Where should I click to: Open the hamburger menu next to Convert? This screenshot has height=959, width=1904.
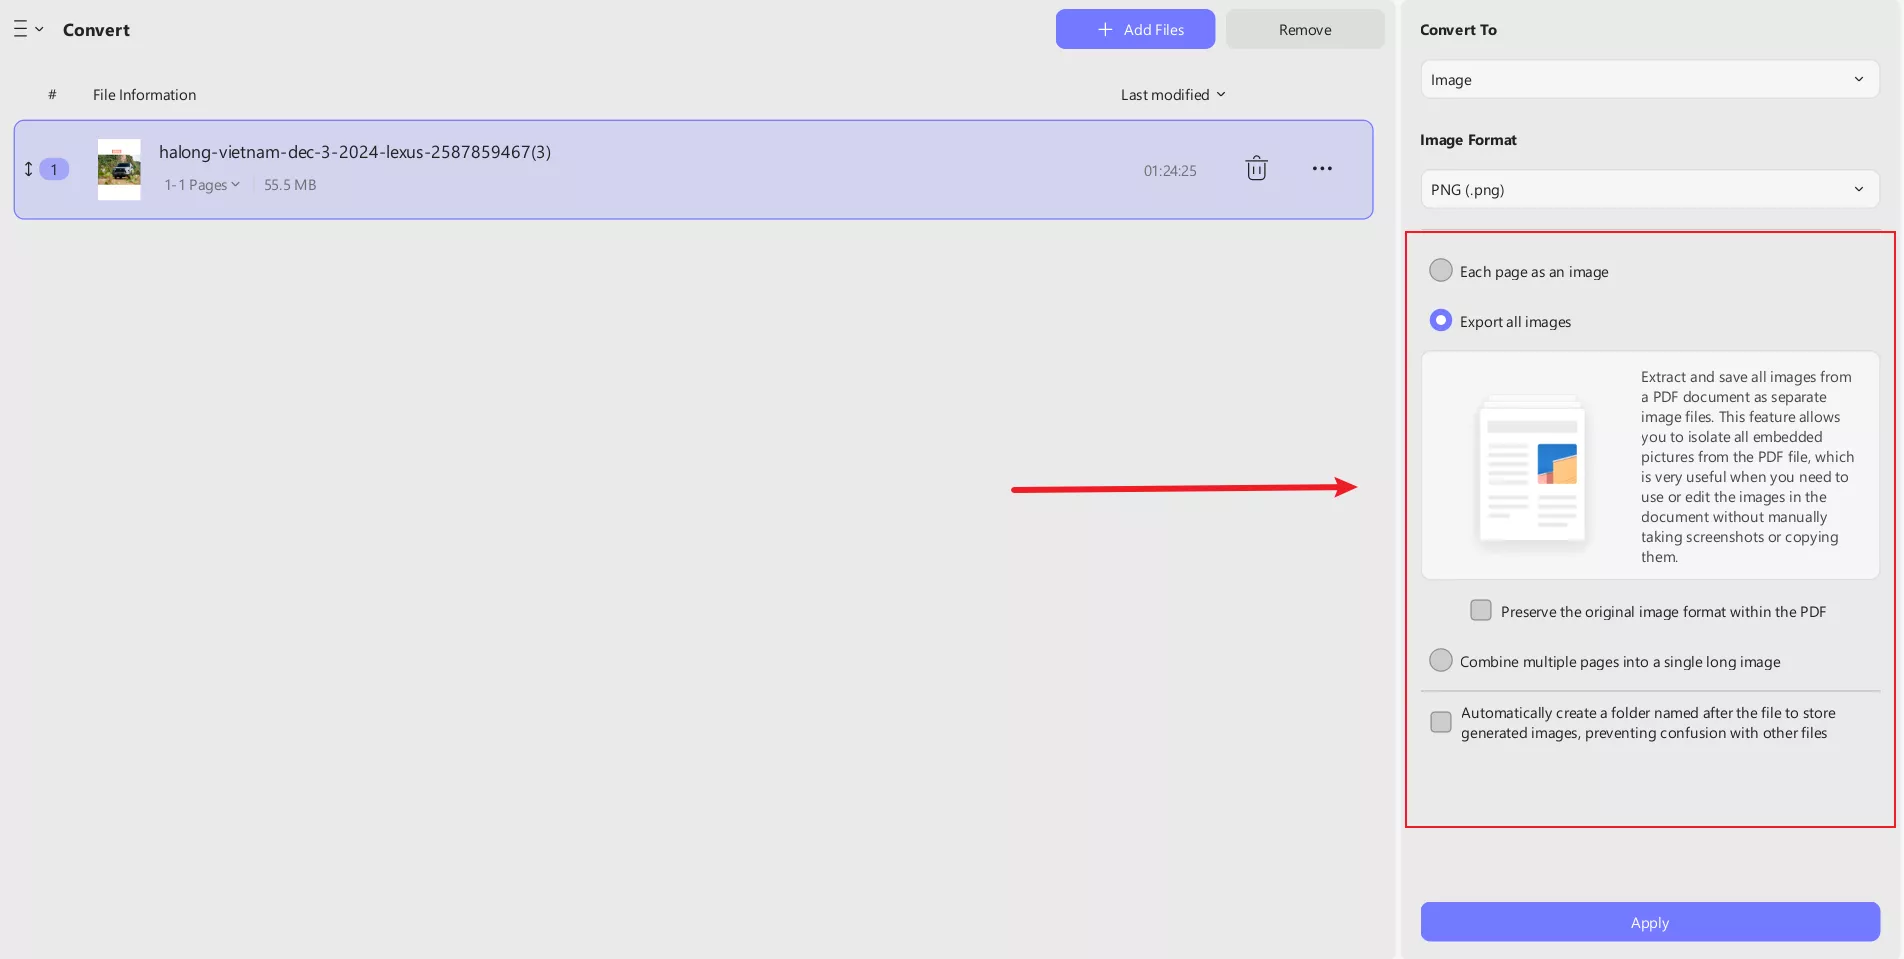point(27,30)
